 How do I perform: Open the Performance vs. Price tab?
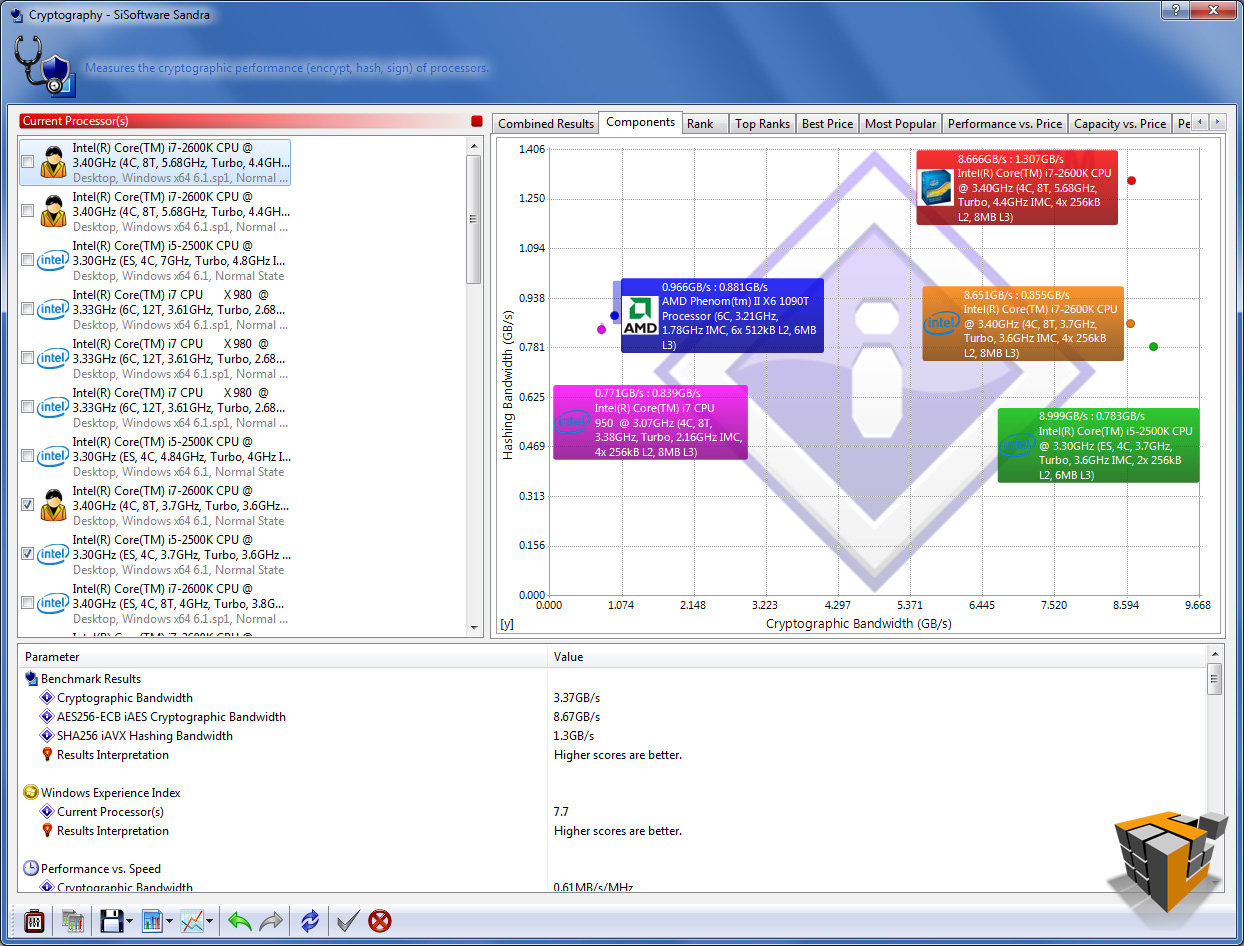tap(1005, 124)
